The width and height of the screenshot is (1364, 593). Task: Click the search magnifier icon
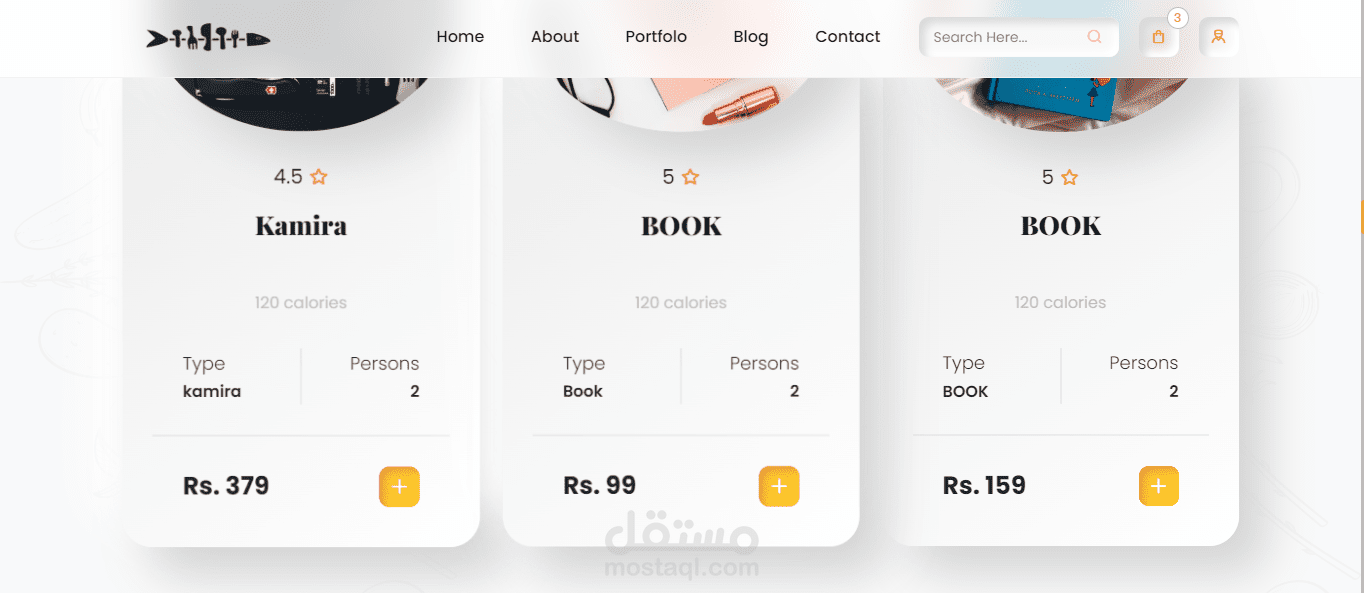tap(1094, 37)
